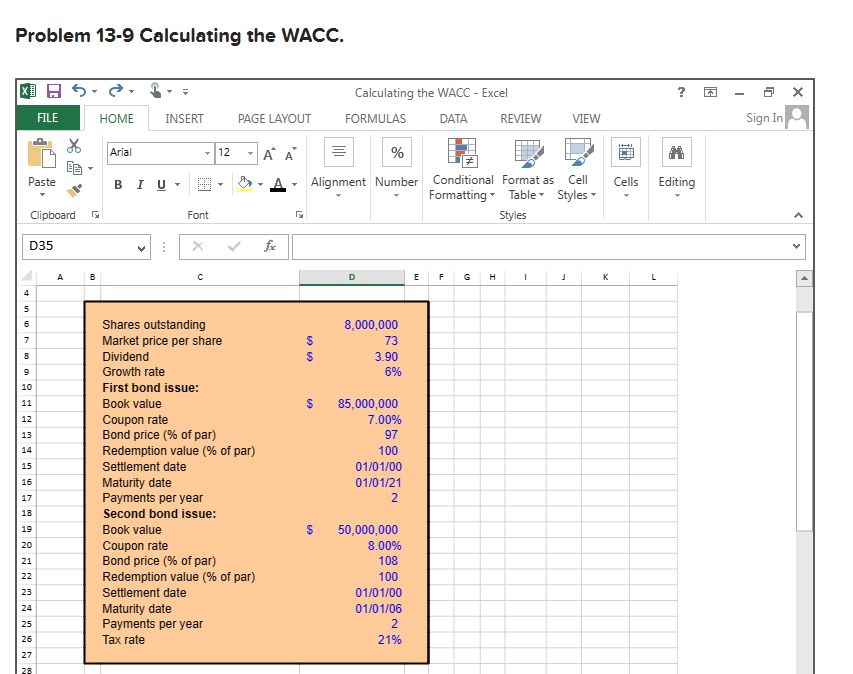Screen dimensions: 853x674
Task: Apply Format as Table
Action: [x=527, y=170]
